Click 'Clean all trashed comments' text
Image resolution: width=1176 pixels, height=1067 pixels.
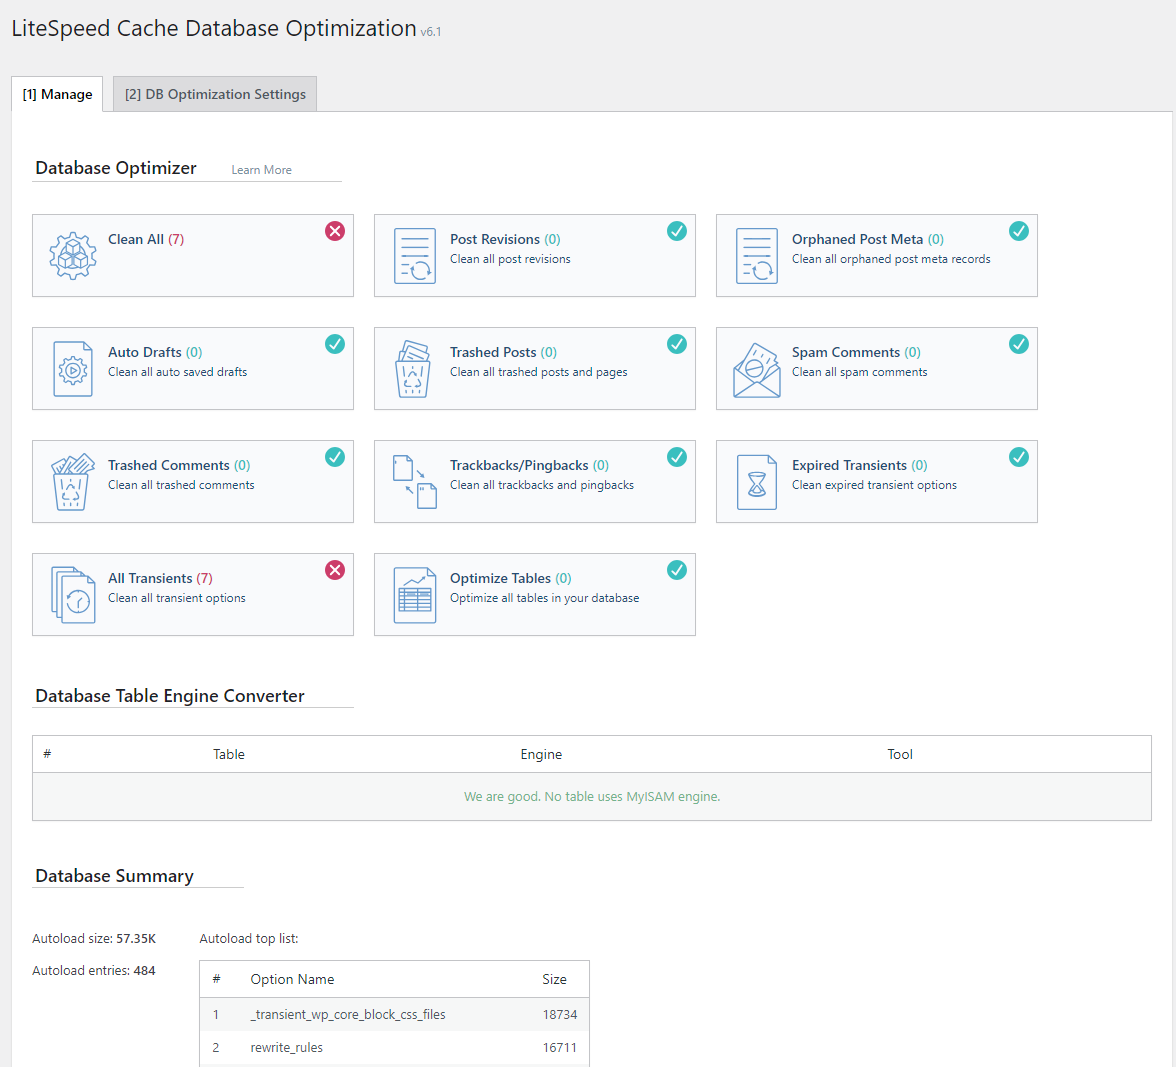tap(181, 486)
